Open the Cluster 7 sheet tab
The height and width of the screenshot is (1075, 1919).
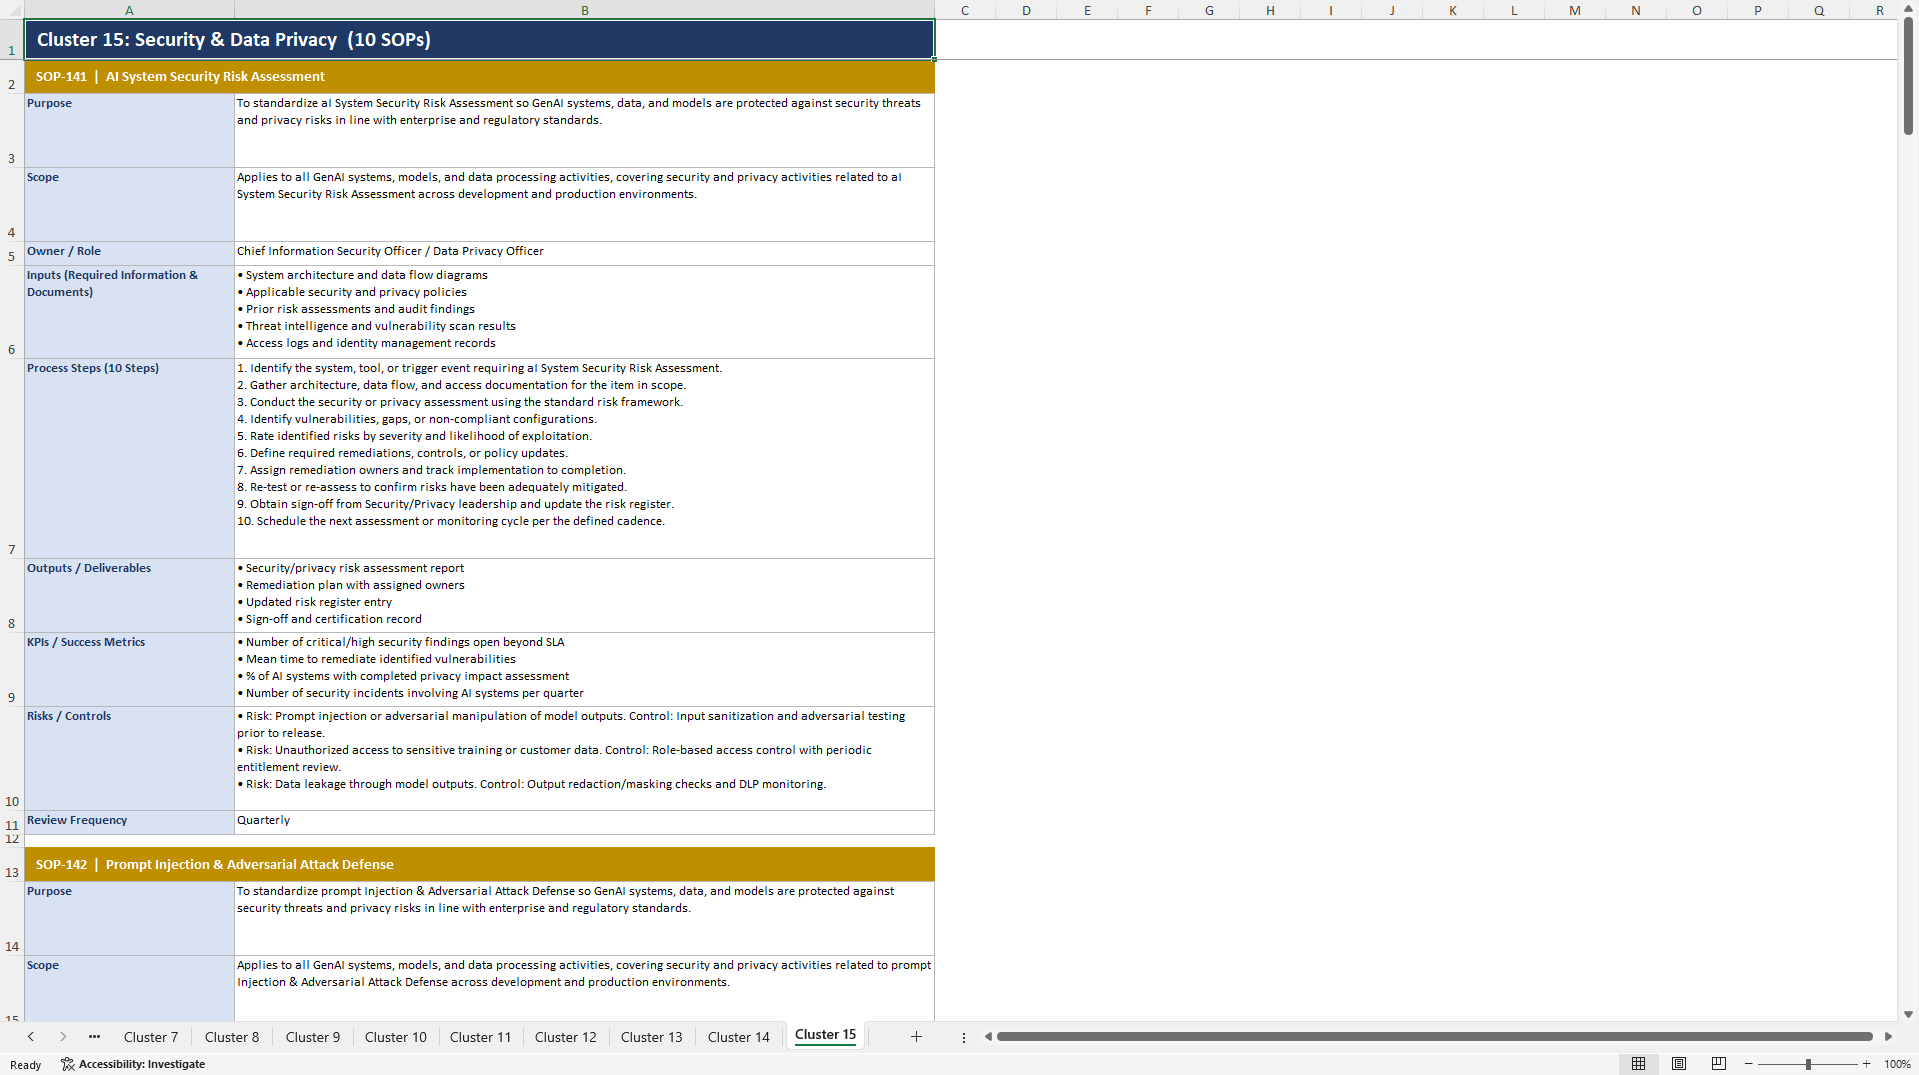click(x=151, y=1037)
